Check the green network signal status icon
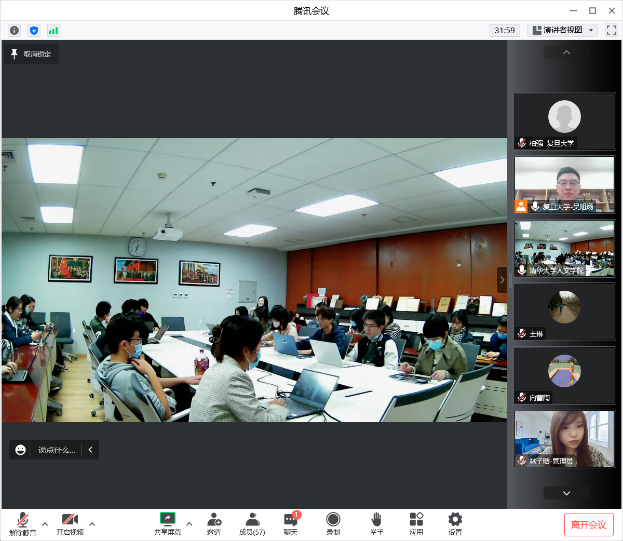The width and height of the screenshot is (623, 541). [53, 31]
